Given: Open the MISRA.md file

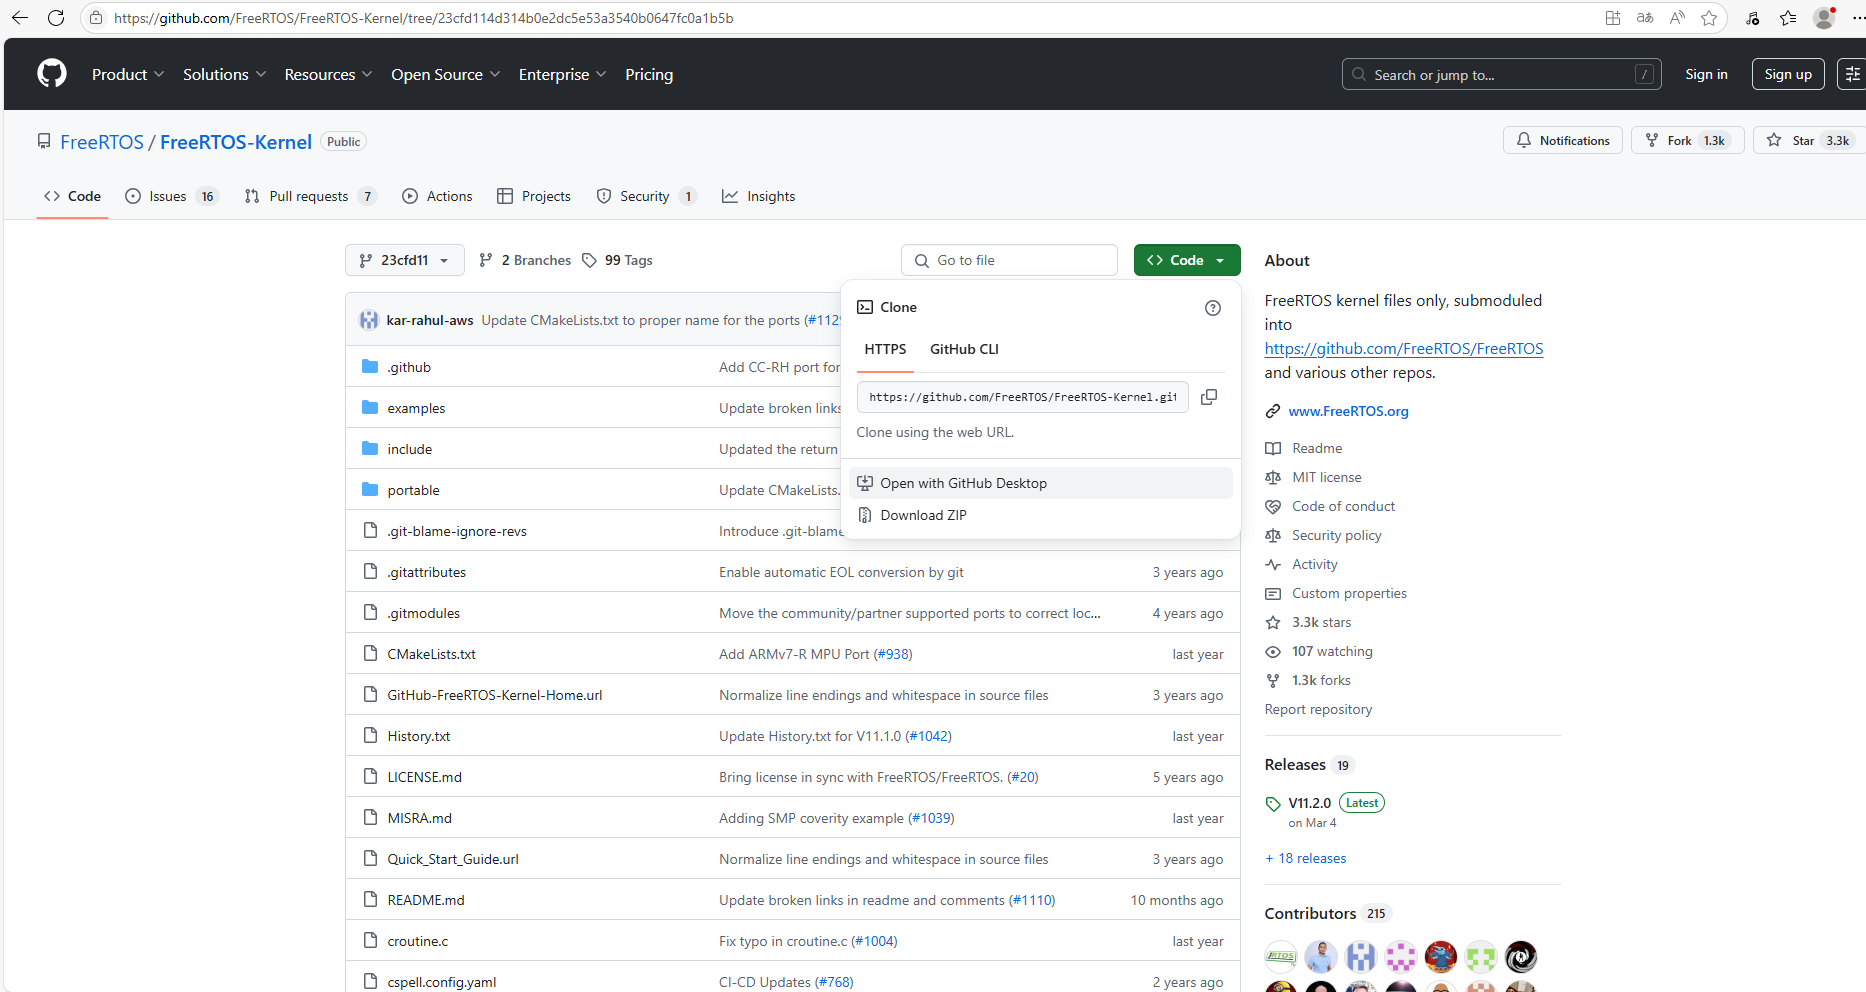Looking at the screenshot, I should (420, 818).
